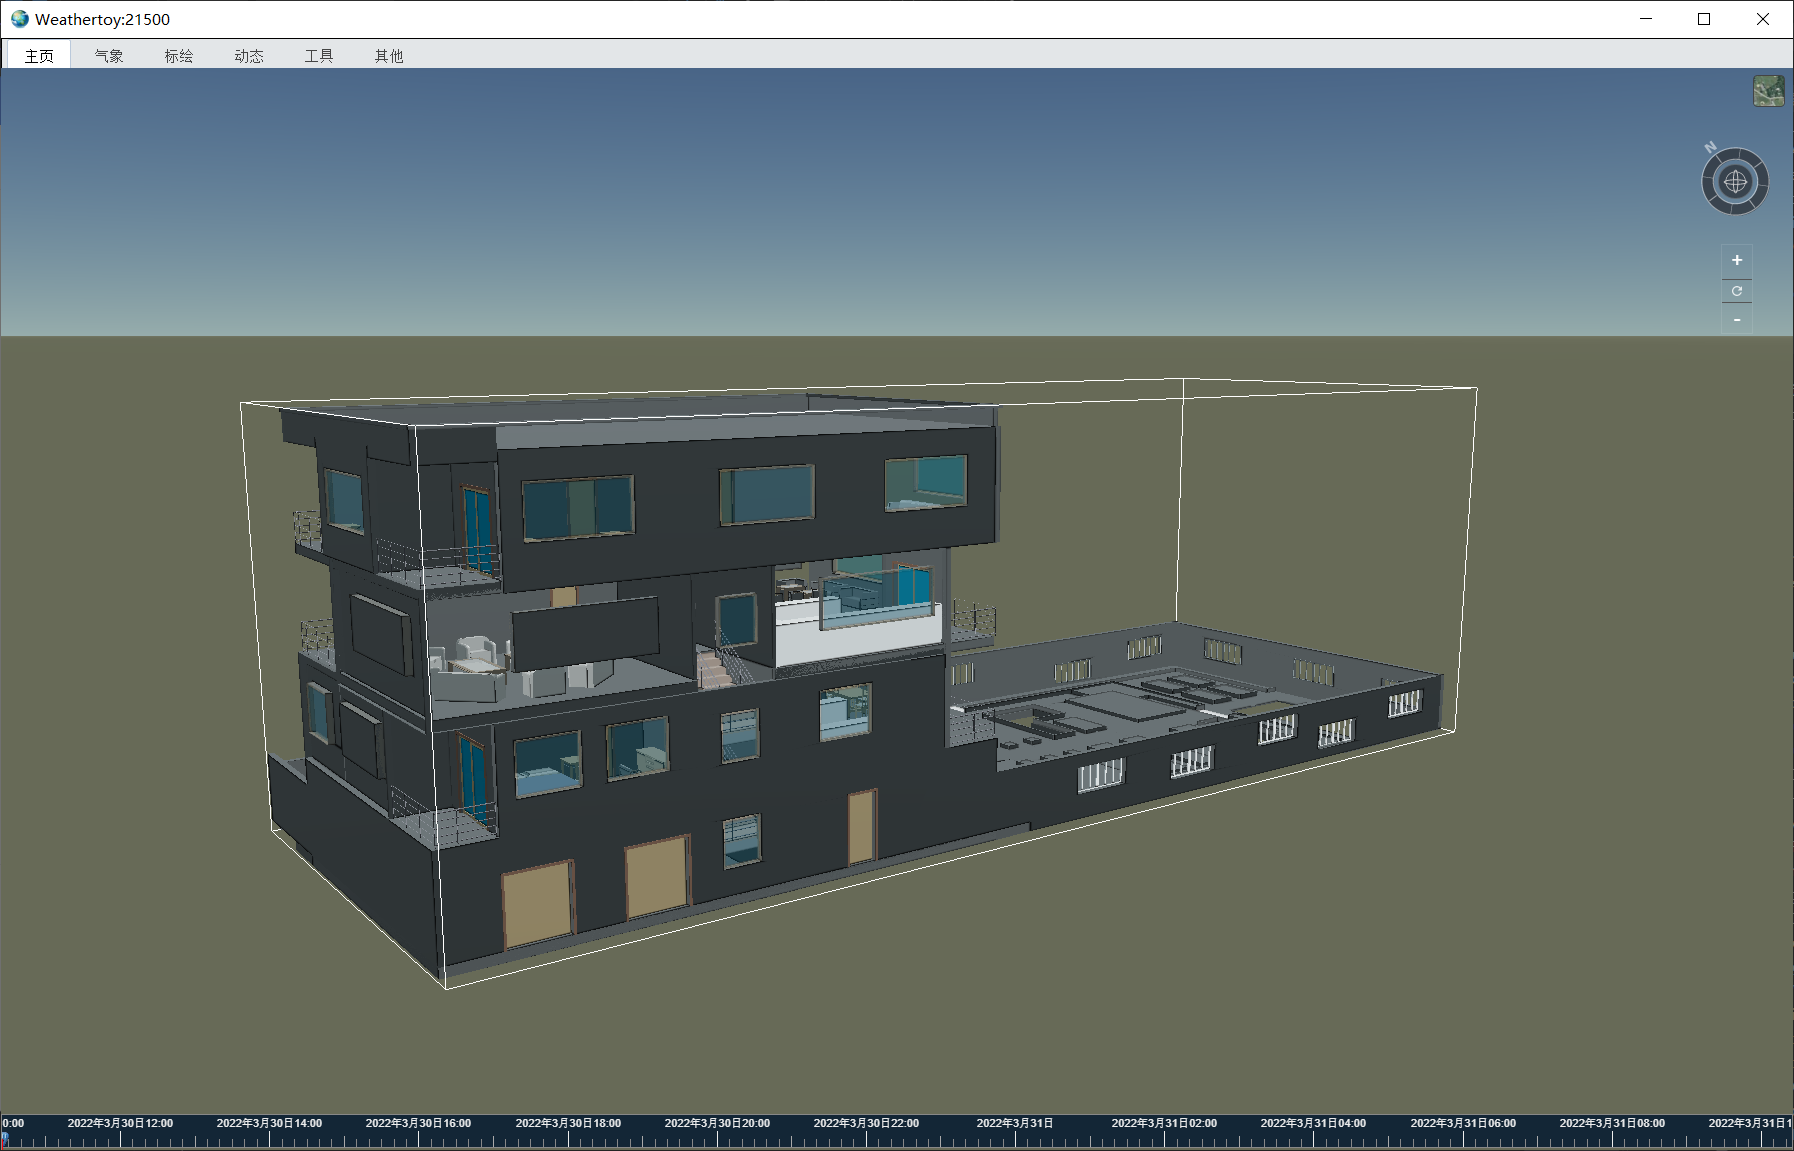Click the zoom in (+) icon

1737,260
